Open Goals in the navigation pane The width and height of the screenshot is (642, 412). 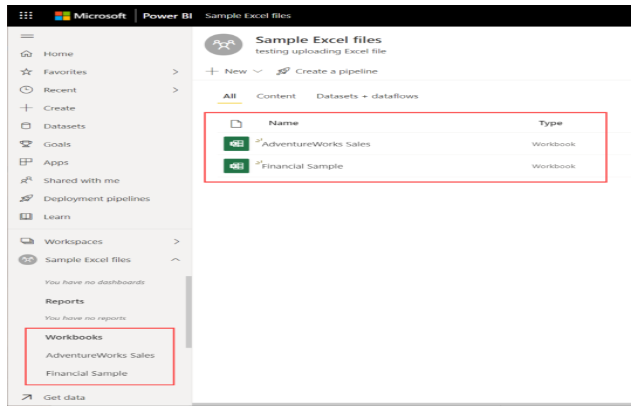coord(57,144)
